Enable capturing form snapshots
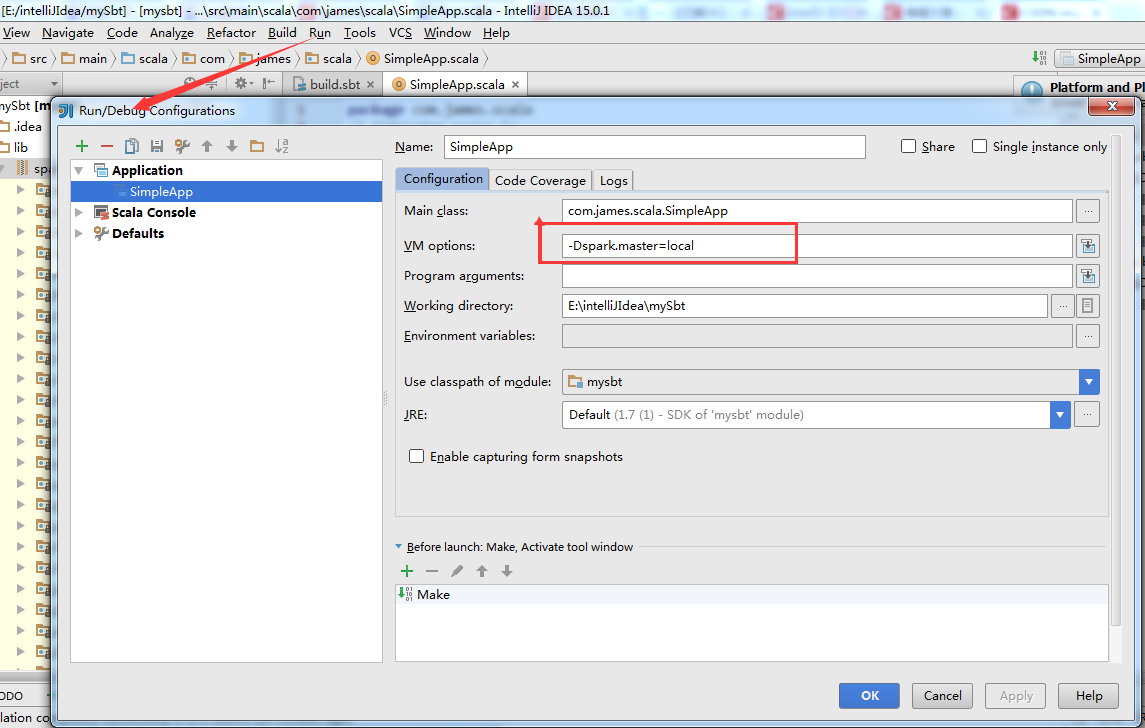This screenshot has height=728, width=1145. (x=416, y=456)
